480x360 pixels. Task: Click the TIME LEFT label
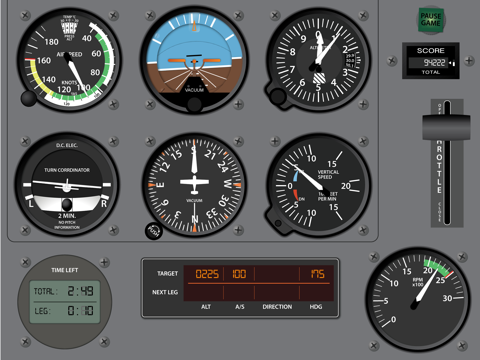point(65,270)
